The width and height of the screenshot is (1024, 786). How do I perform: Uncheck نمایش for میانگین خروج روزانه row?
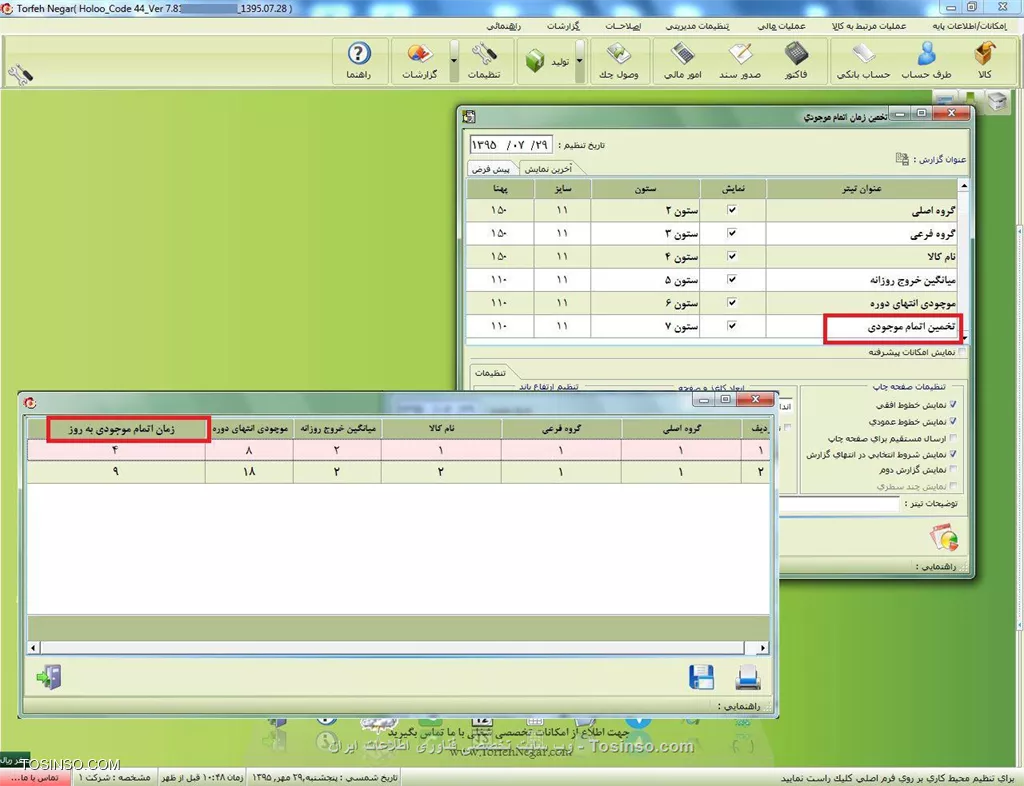(732, 279)
